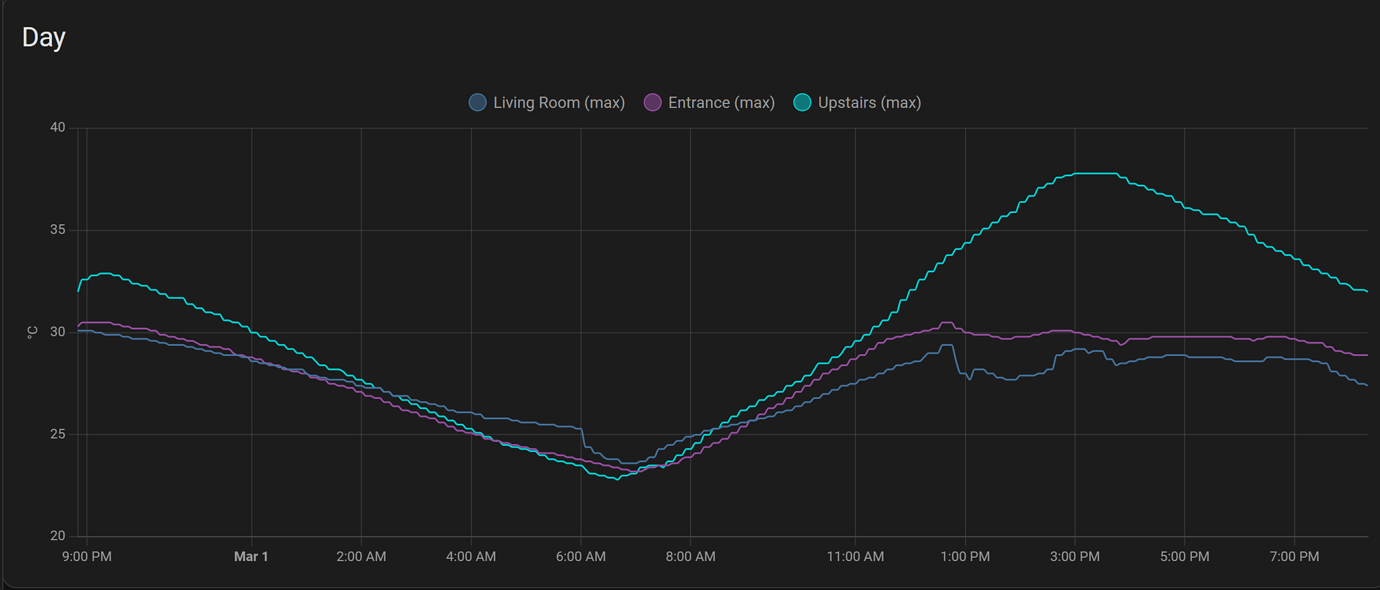This screenshot has height=590, width=1380.
Task: Click the Mar 1 axis label
Action: tap(253, 557)
